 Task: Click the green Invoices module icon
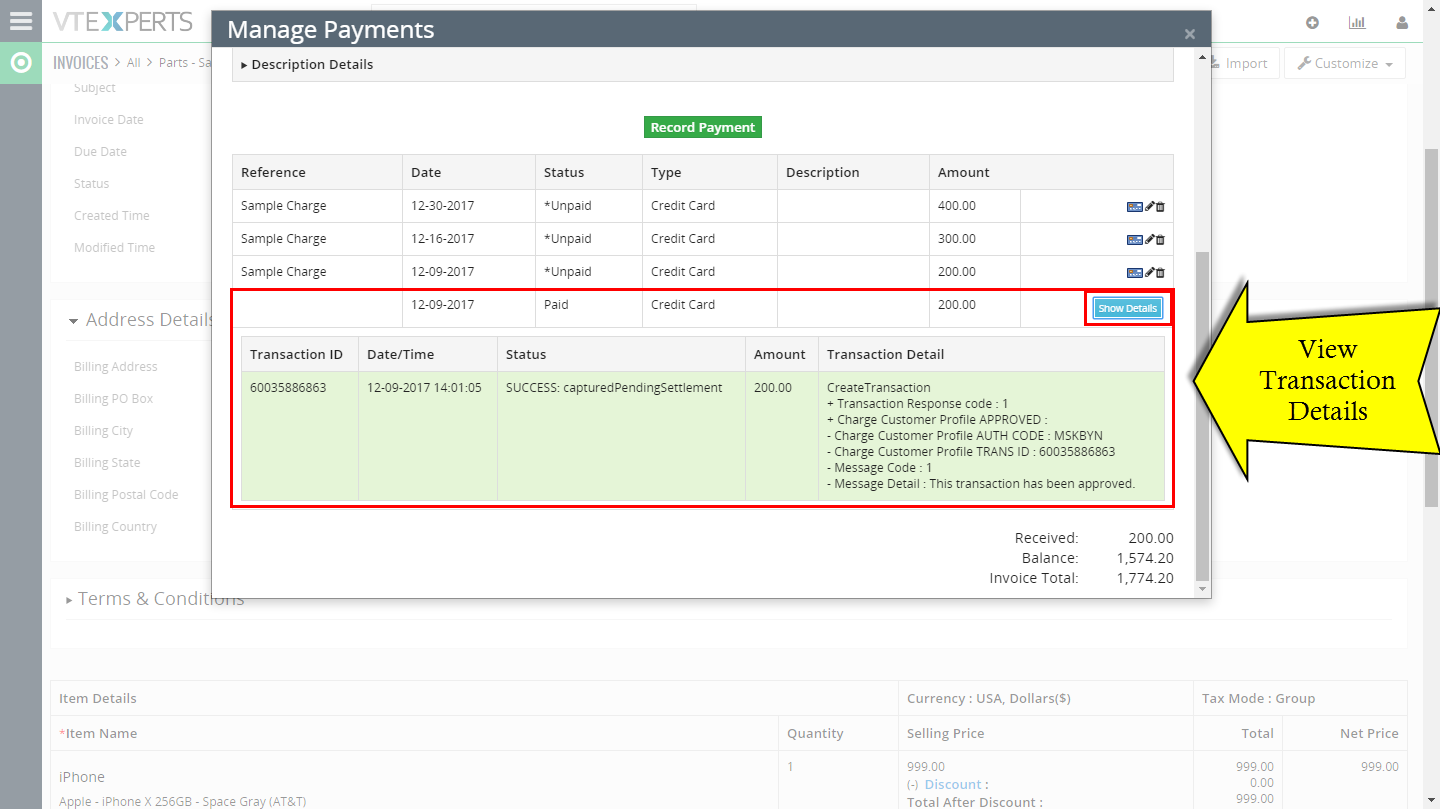(21, 63)
